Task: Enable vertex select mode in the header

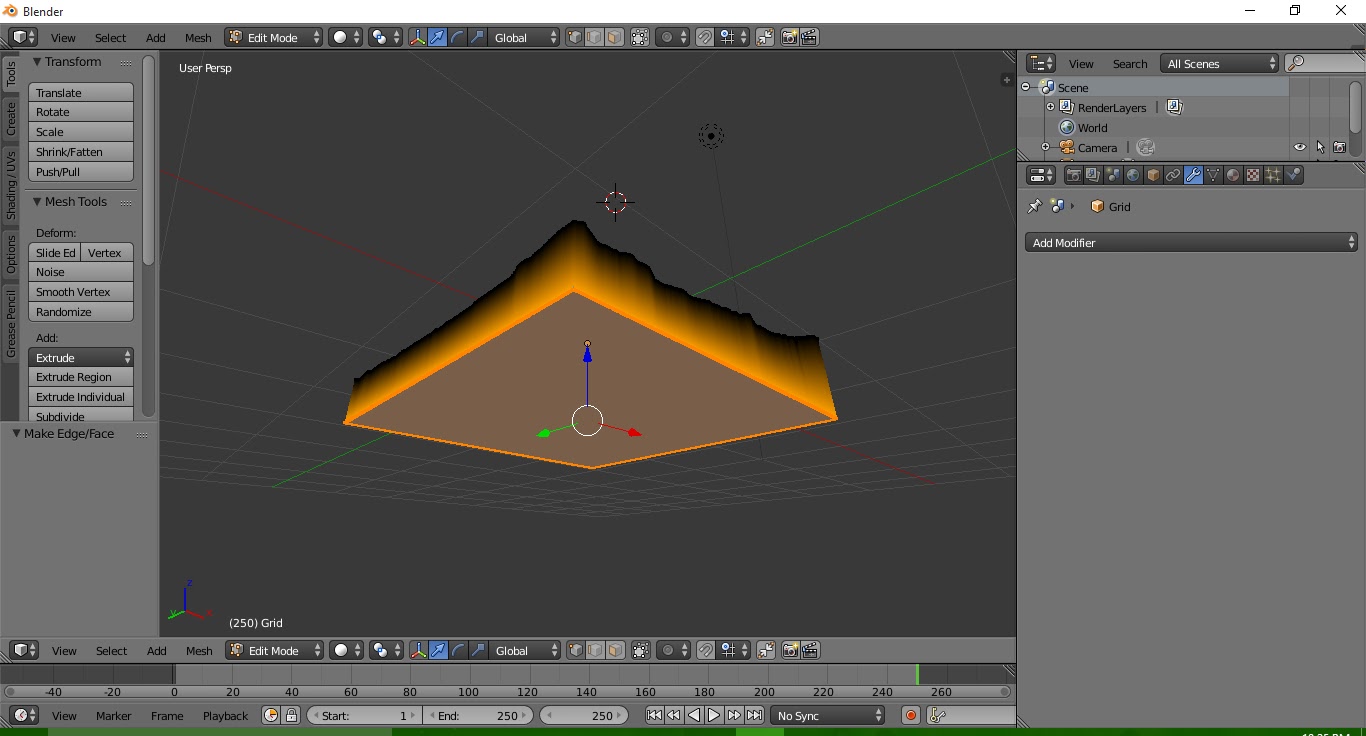Action: (574, 37)
